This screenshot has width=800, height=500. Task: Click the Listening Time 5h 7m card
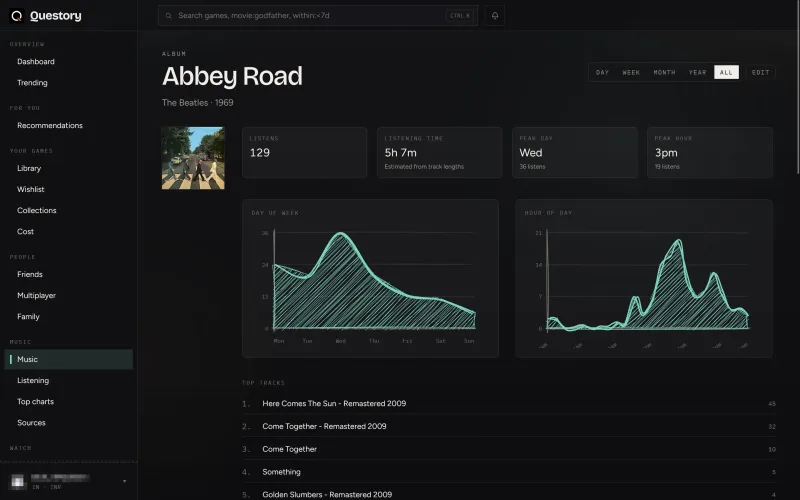click(x=439, y=153)
